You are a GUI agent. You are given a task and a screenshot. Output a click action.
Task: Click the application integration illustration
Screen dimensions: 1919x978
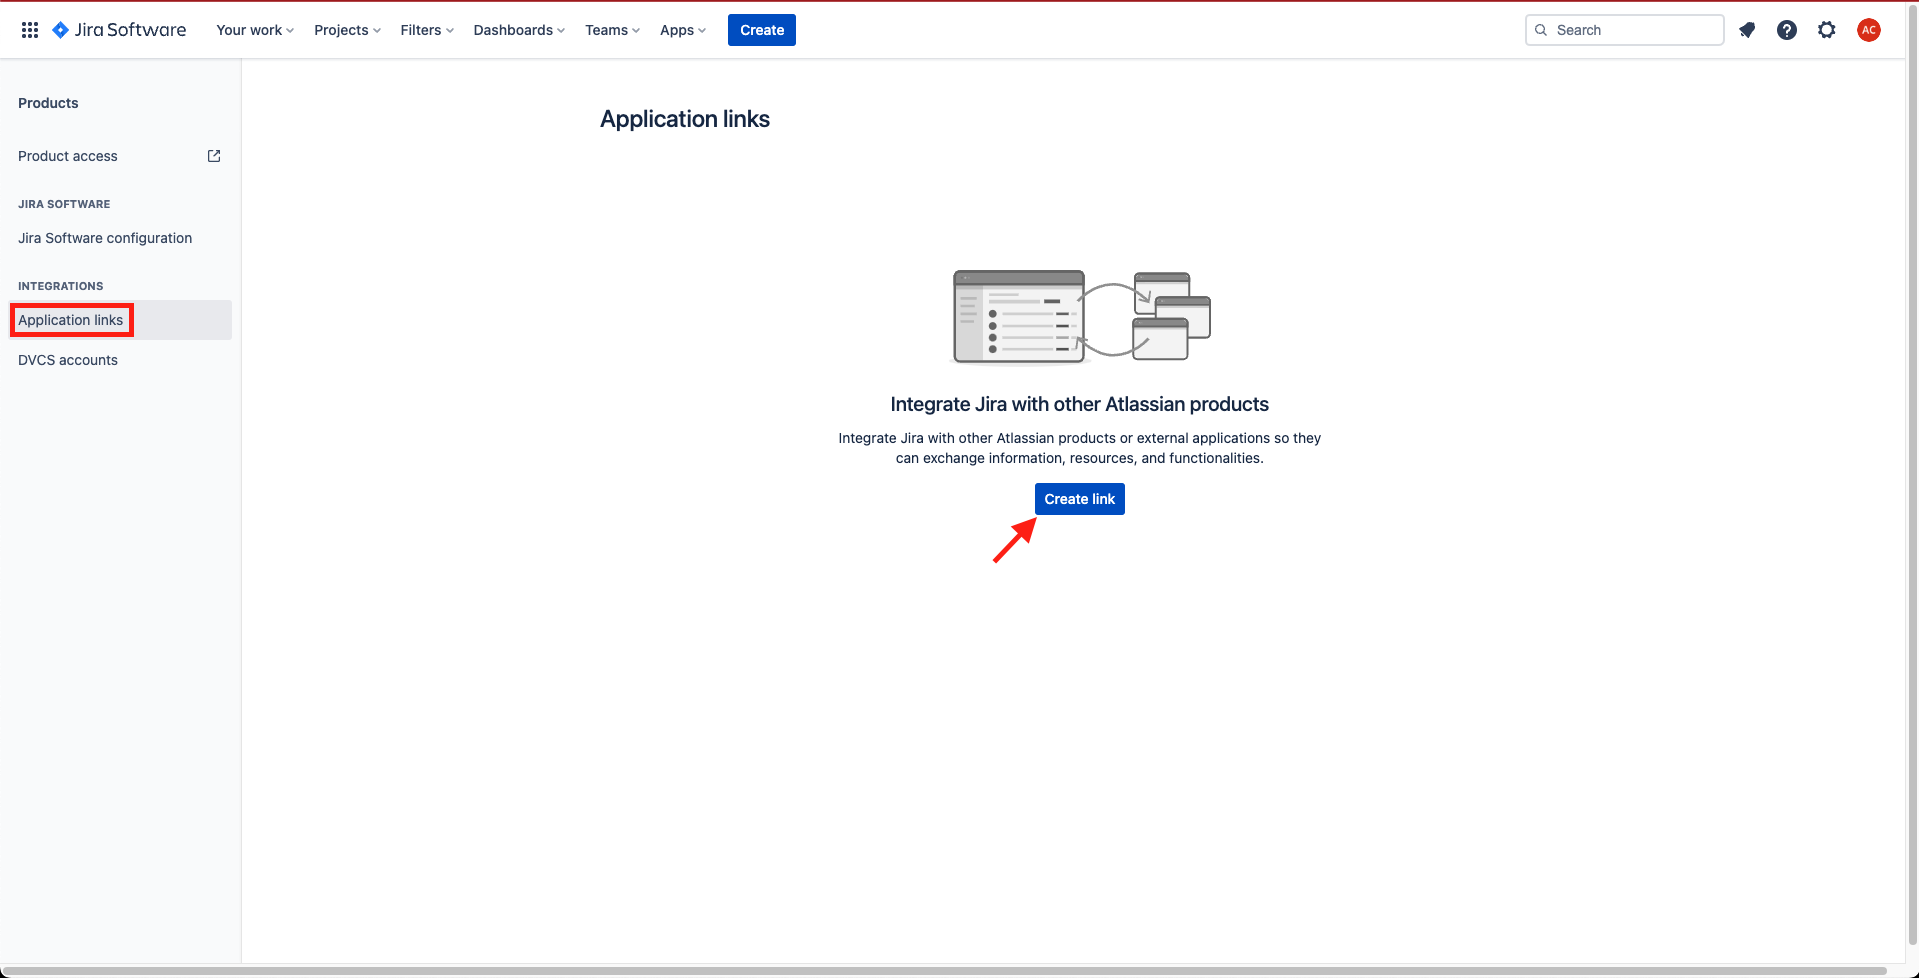(1080, 317)
